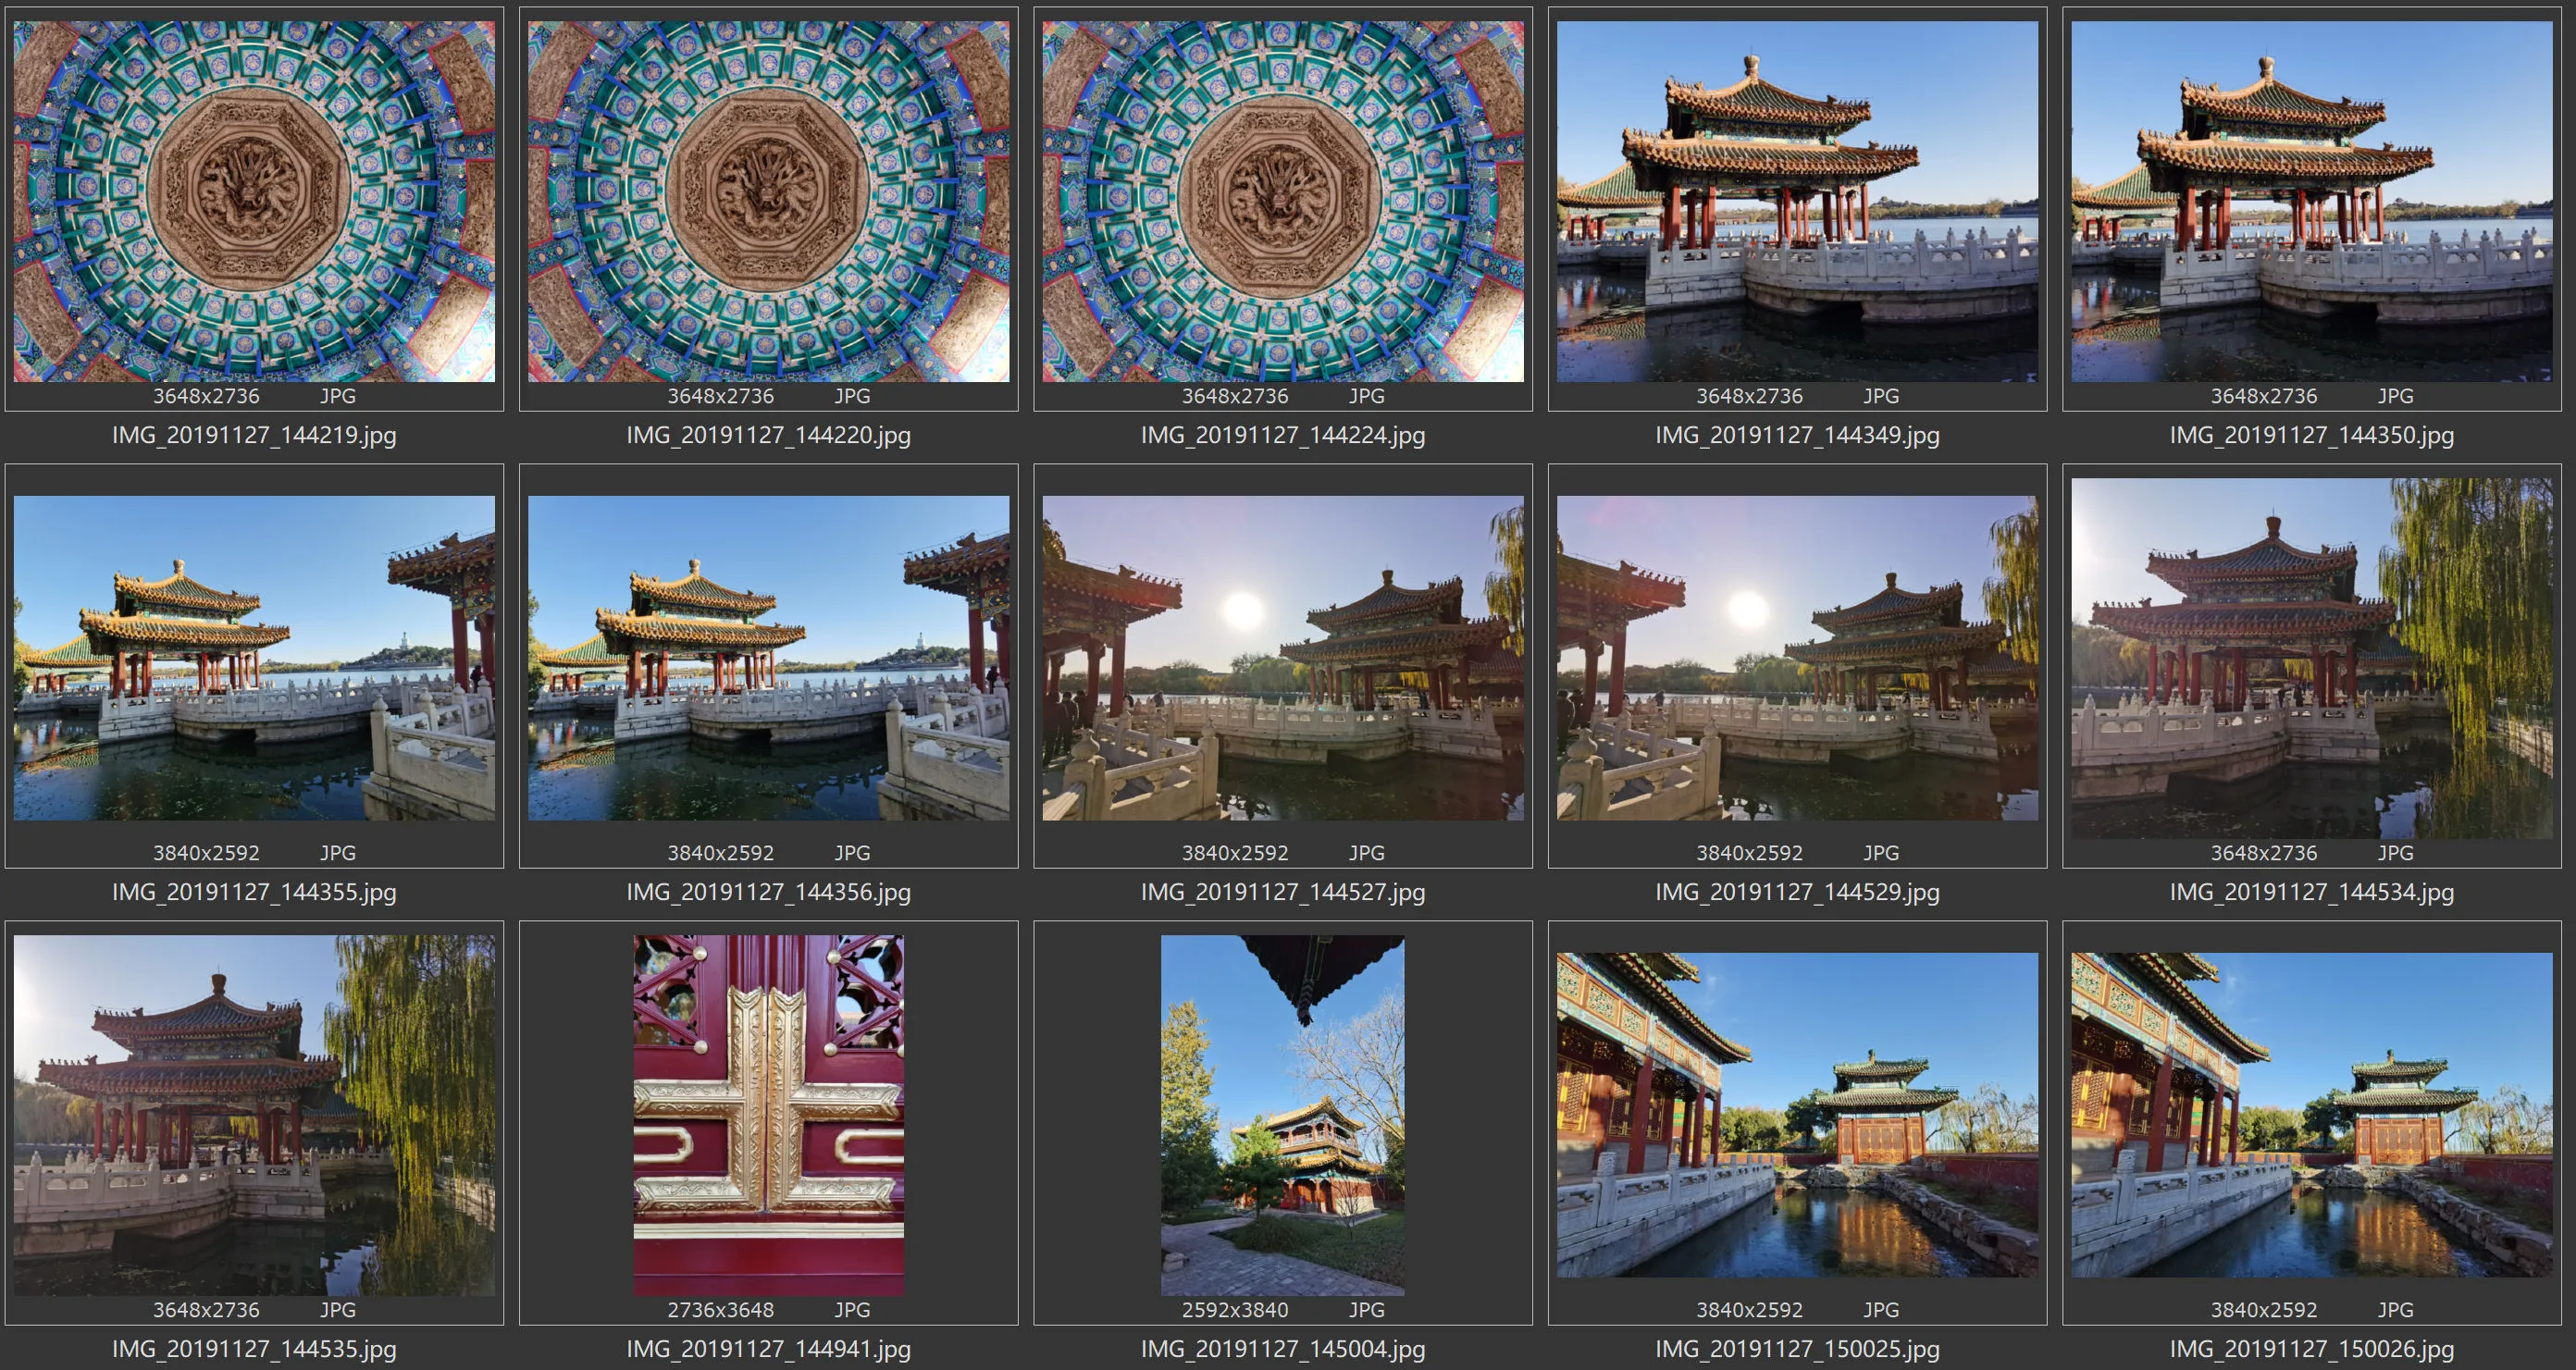The height and width of the screenshot is (1370, 2576).
Task: Click the JPG format label of IMG_20191127_144220
Action: click(852, 396)
